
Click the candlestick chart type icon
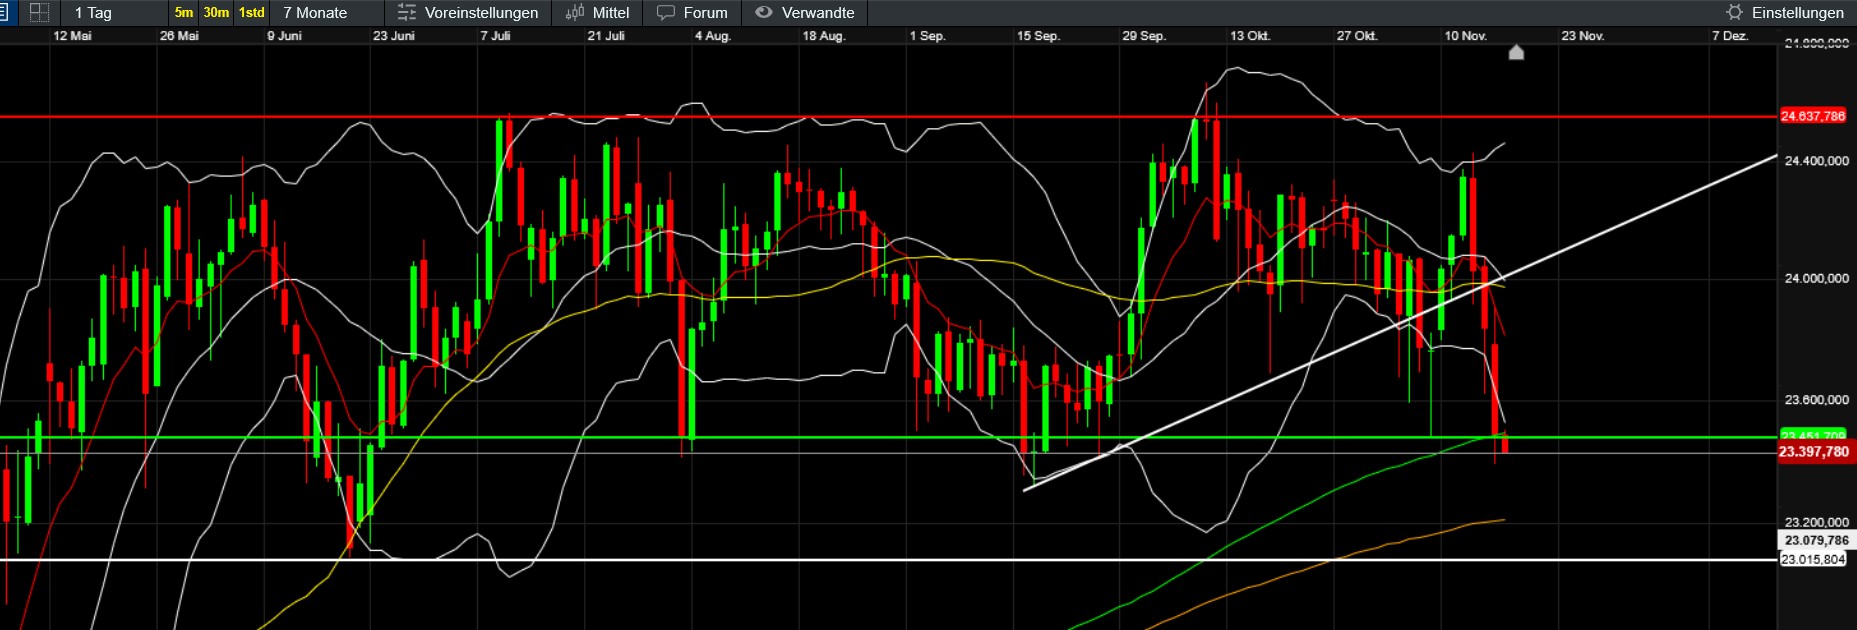click(x=575, y=12)
